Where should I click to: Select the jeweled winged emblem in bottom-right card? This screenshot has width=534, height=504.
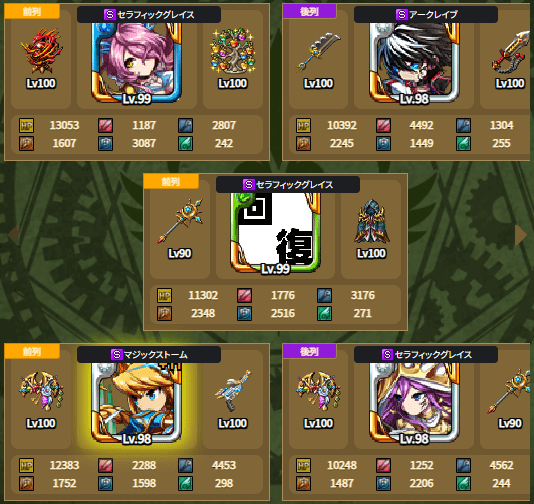(x=318, y=391)
